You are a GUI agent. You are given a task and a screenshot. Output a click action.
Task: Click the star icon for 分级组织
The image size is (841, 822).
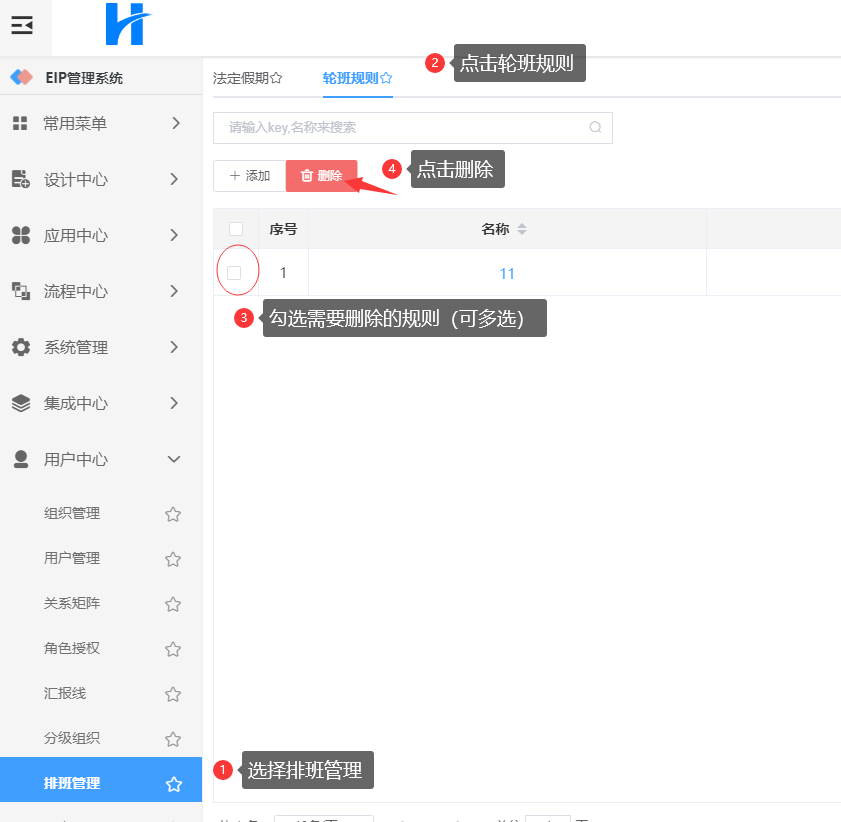(173, 739)
